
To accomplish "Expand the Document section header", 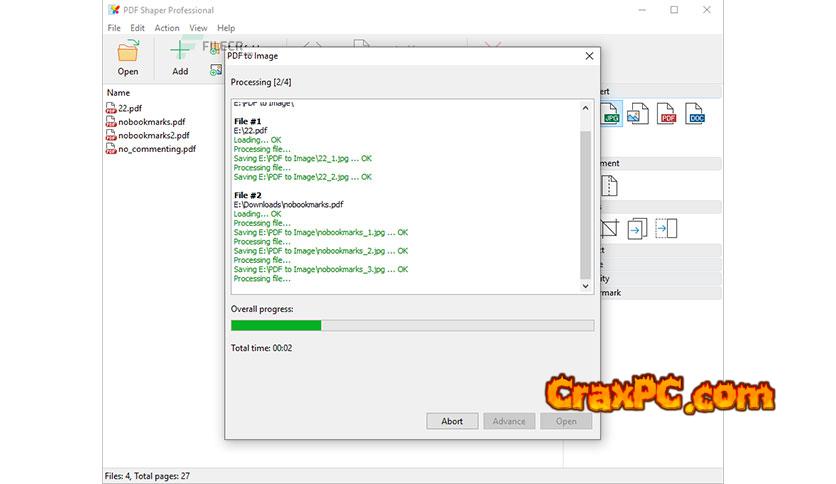I will [x=660, y=163].
